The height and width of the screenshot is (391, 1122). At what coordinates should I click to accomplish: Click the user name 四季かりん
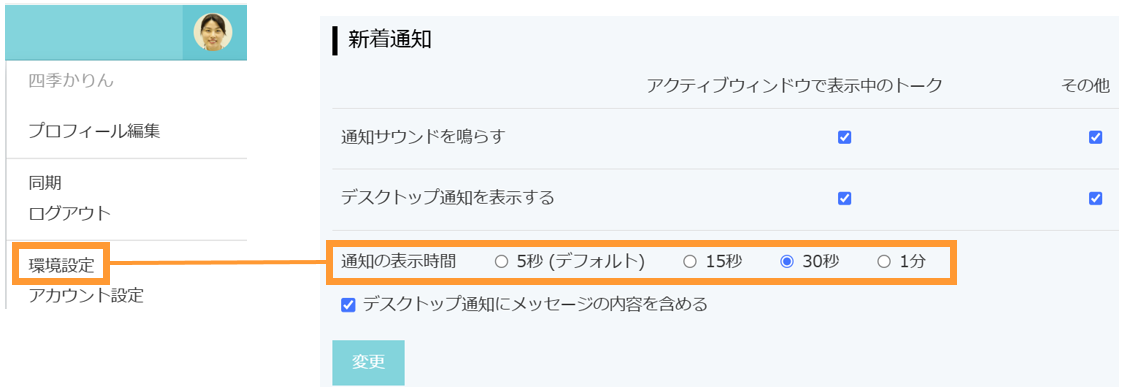point(72,81)
